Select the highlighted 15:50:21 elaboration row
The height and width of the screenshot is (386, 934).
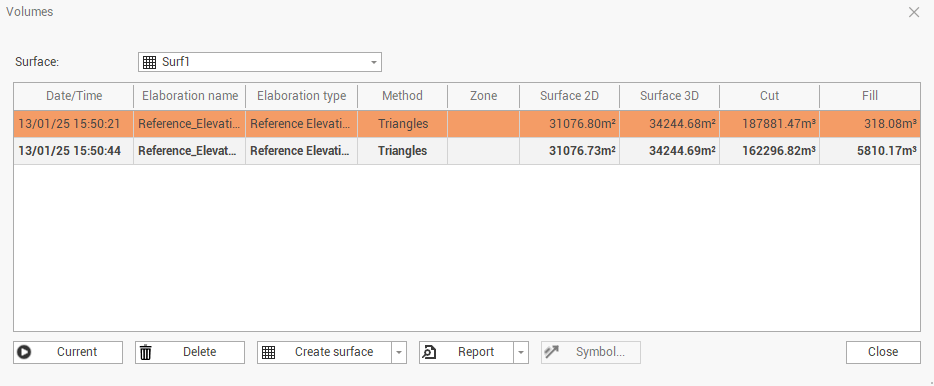(467, 124)
